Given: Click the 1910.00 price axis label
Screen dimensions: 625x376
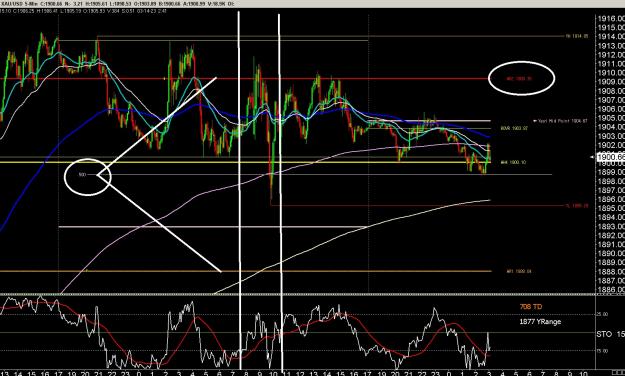Looking at the screenshot, I should (x=611, y=73).
